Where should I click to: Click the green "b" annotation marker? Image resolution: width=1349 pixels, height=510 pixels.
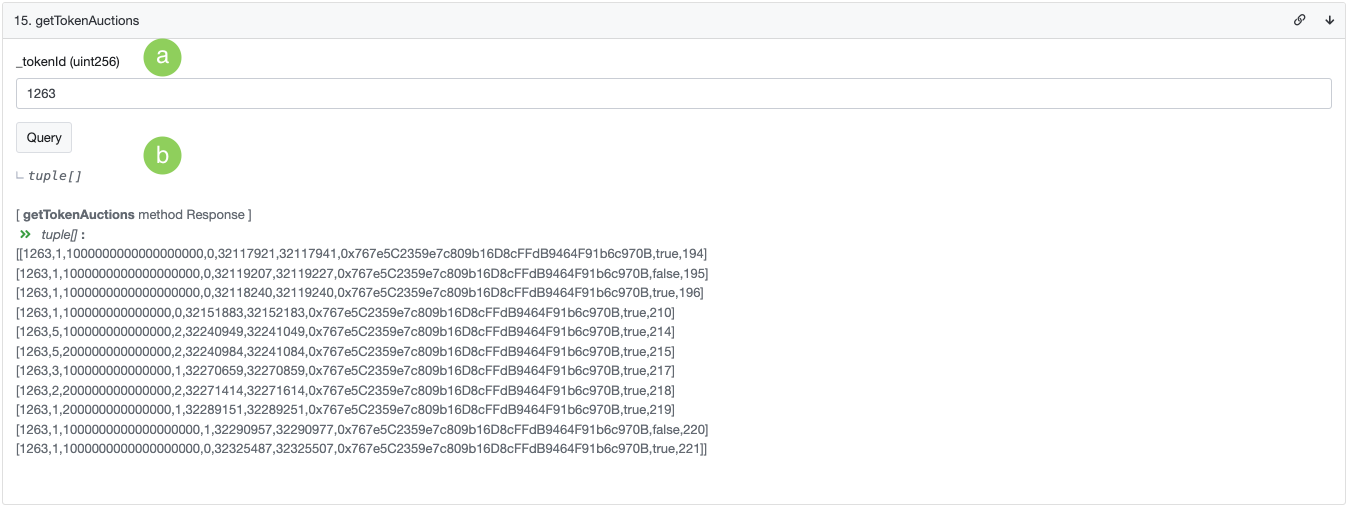(163, 155)
